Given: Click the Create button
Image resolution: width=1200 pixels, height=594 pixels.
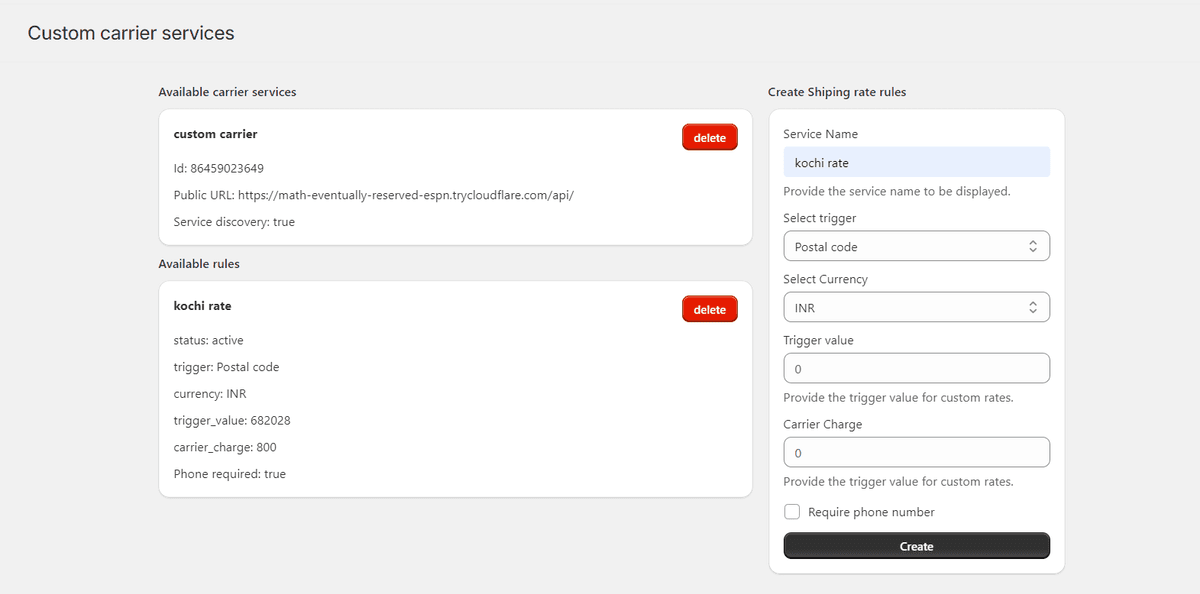Looking at the screenshot, I should (x=916, y=546).
